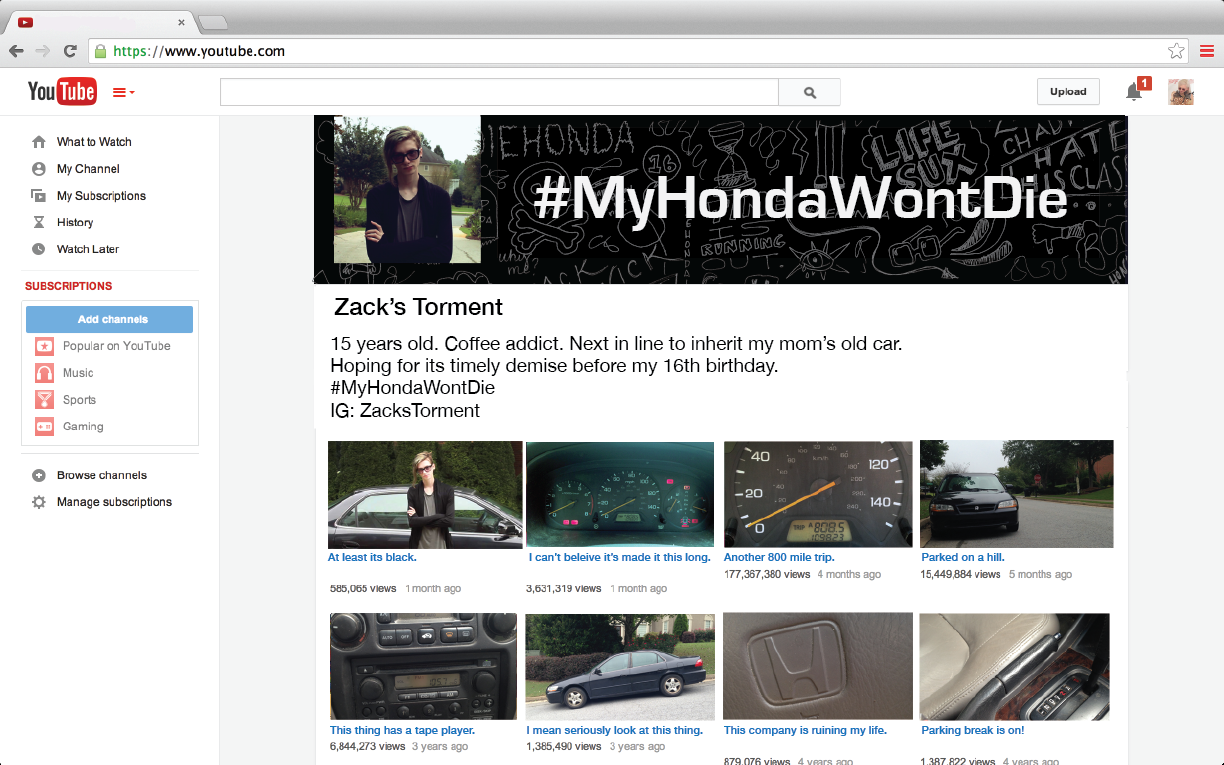The image size is (1224, 765).
Task: Click the IG: ZacksTorment text
Action: 405,411
